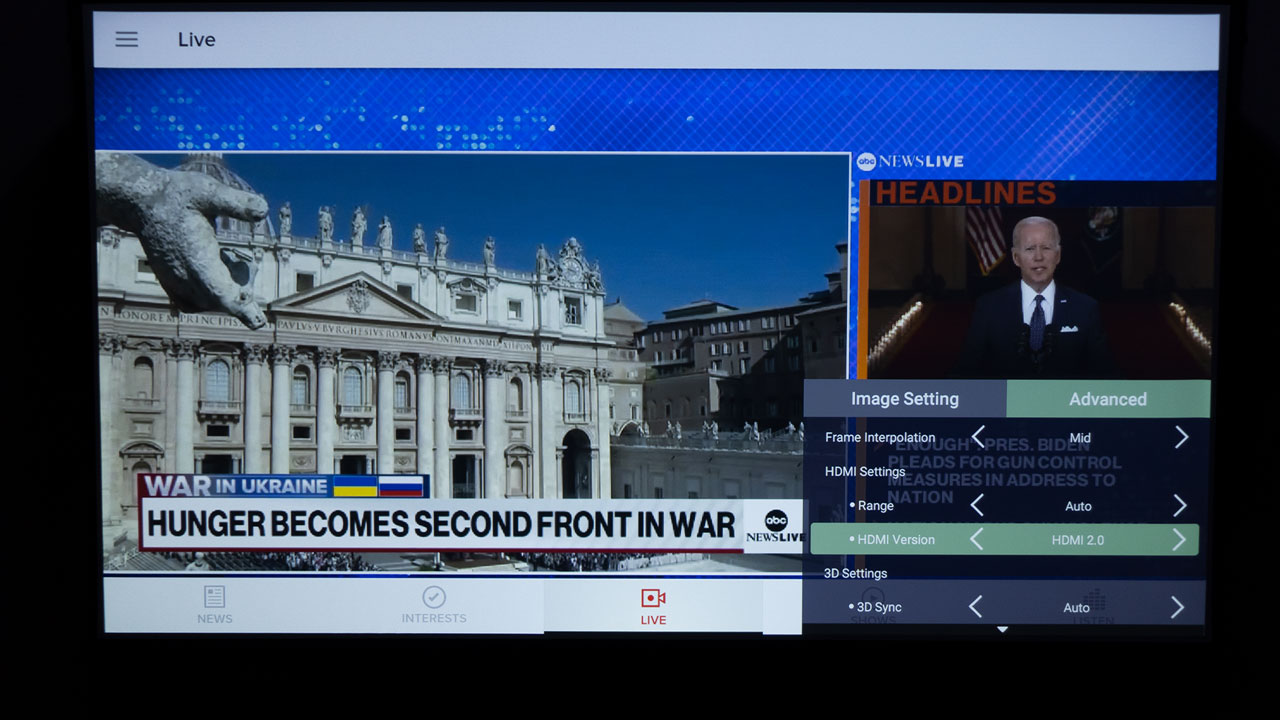Switch to the Image Setting tab
Screen dimensions: 1280x720
pyautogui.click(x=904, y=399)
